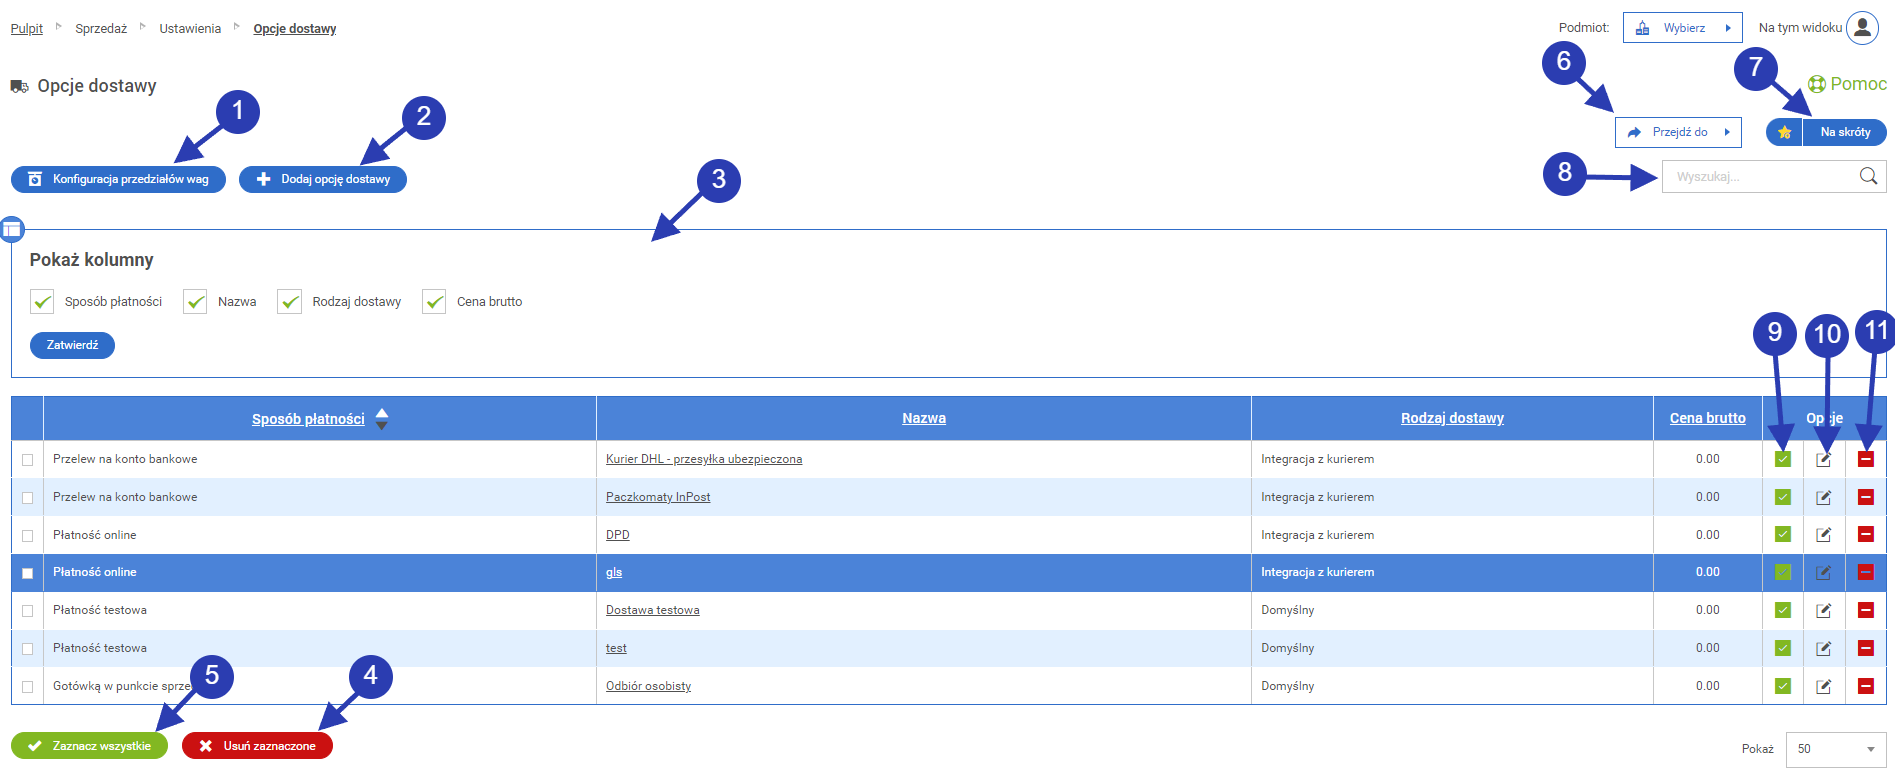Click the edit icon for Odbiór osobisty row
This screenshot has height=776, width=1895.
click(x=1823, y=686)
